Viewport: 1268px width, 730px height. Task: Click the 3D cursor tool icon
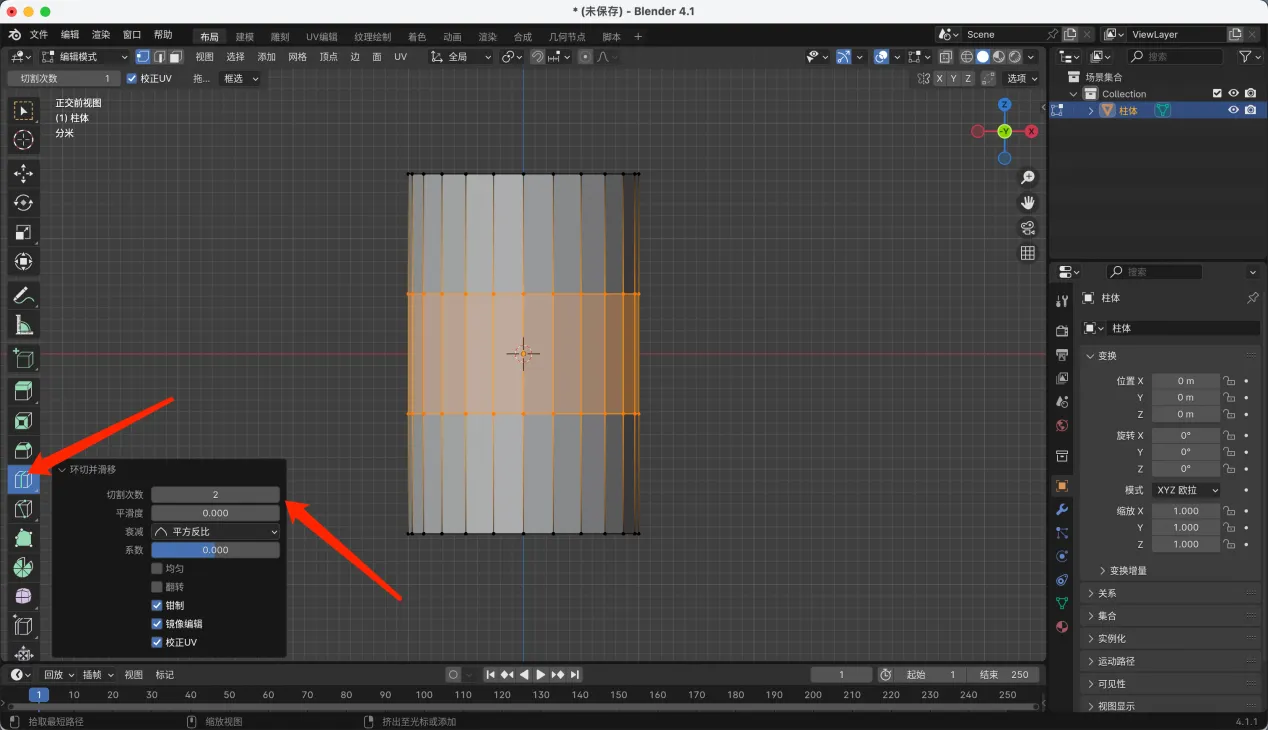tap(23, 140)
